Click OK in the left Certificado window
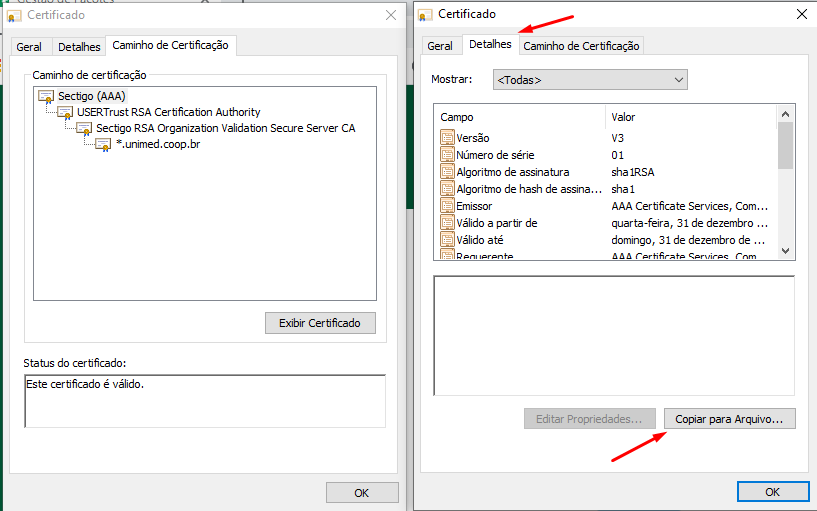The width and height of the screenshot is (817, 511). pyautogui.click(x=362, y=493)
